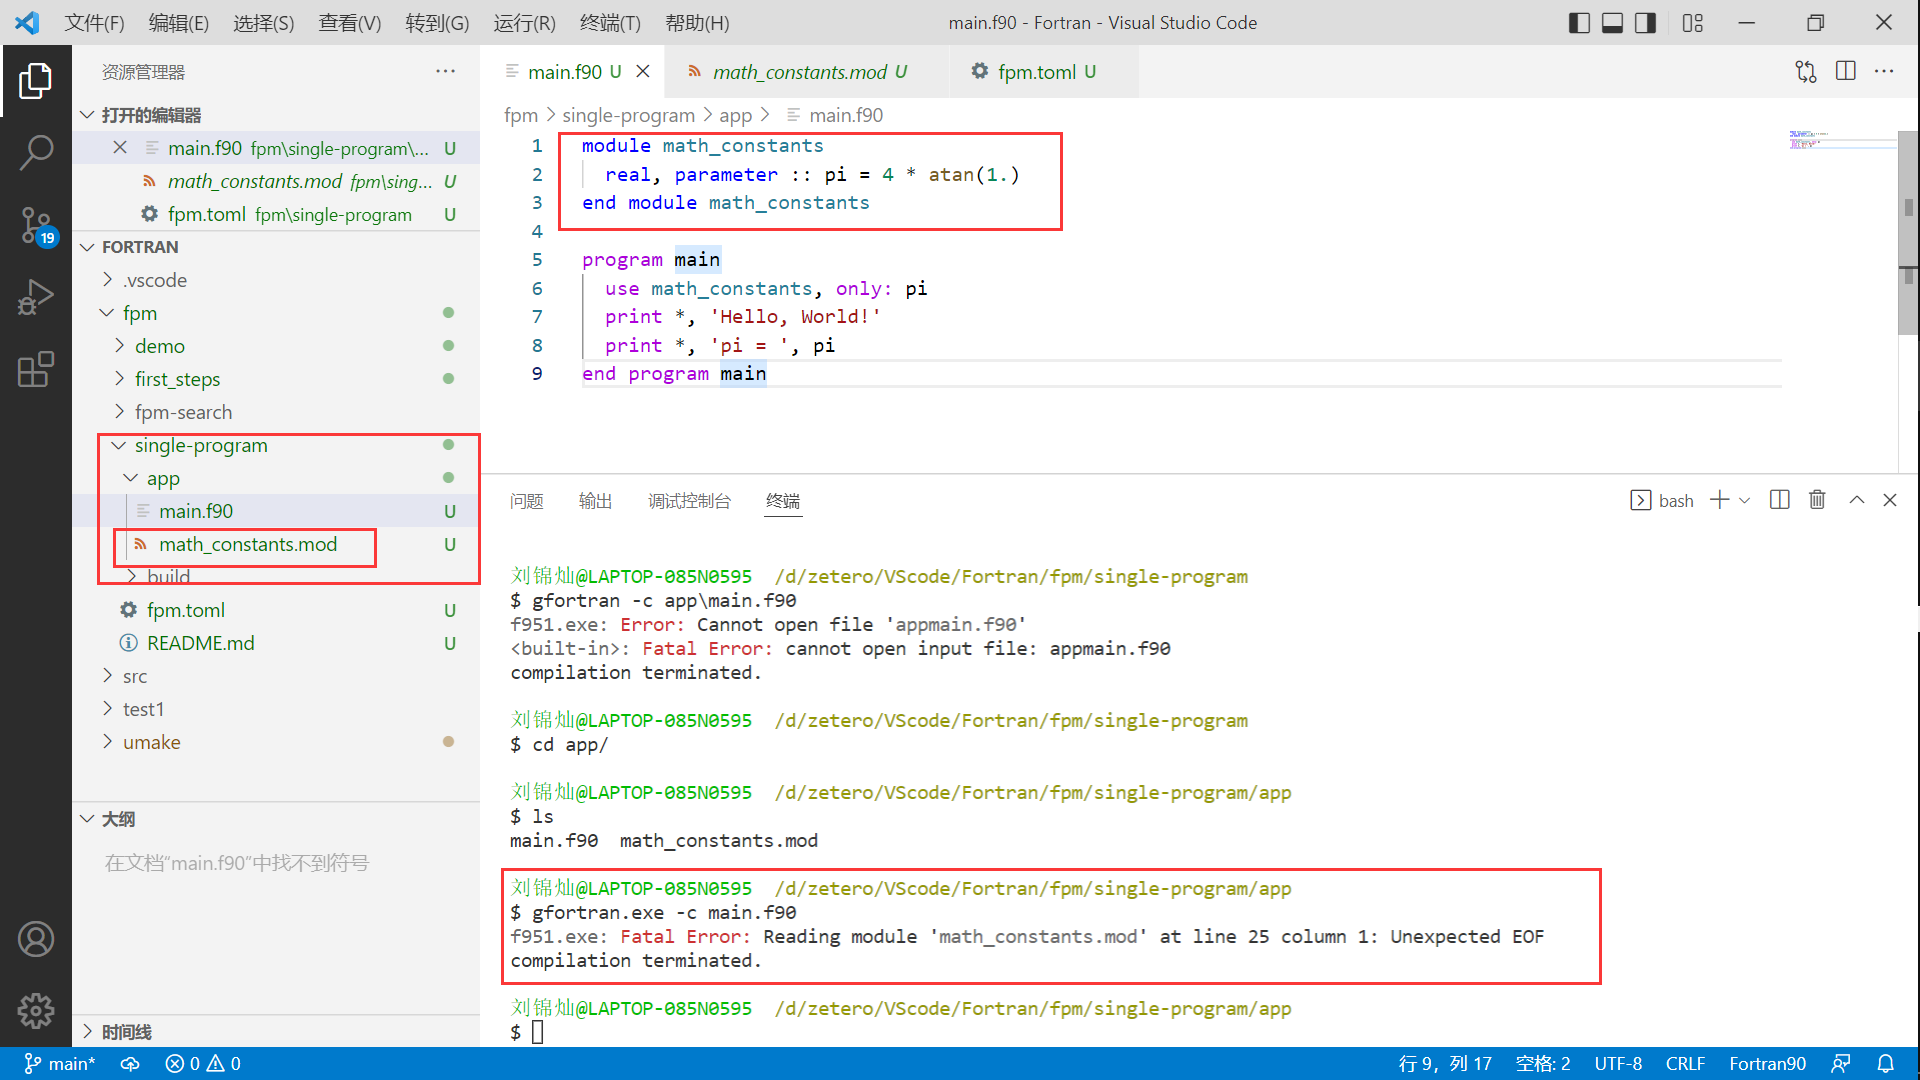
Task: Click the Fortran90 language mode indicator
Action: (1767, 1063)
